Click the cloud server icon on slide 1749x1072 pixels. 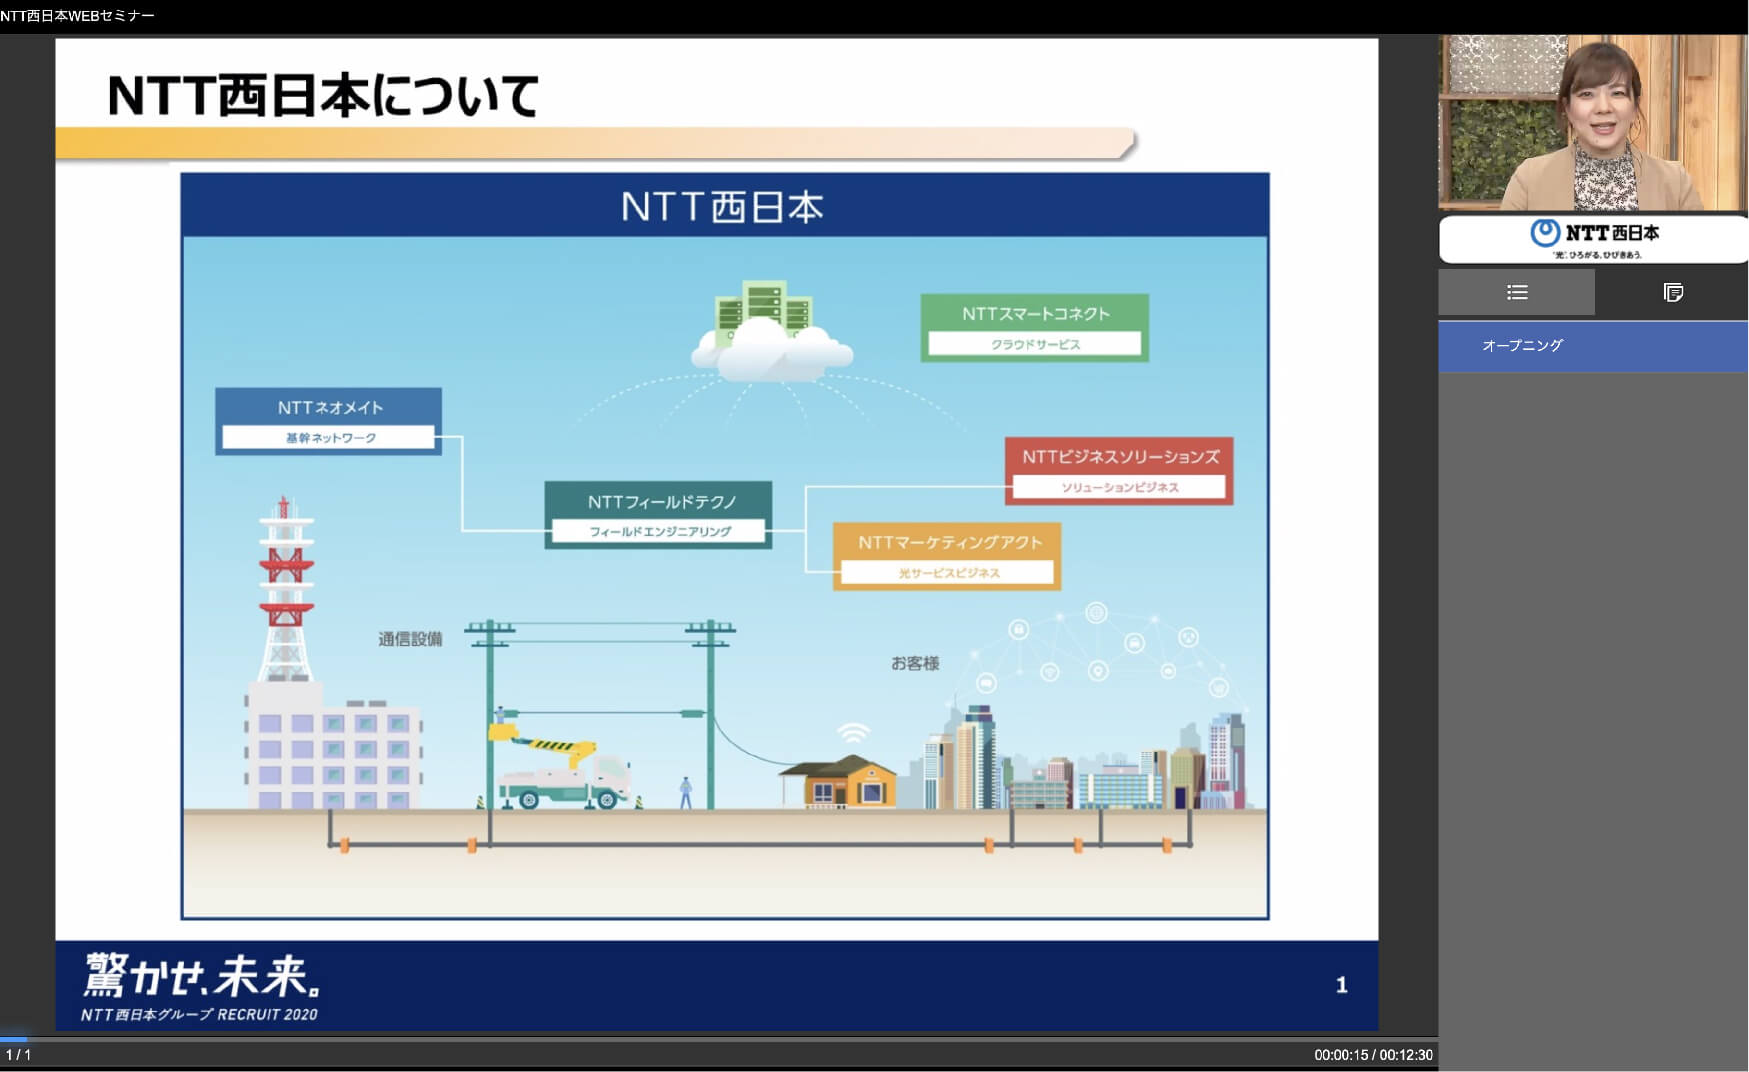point(770,331)
